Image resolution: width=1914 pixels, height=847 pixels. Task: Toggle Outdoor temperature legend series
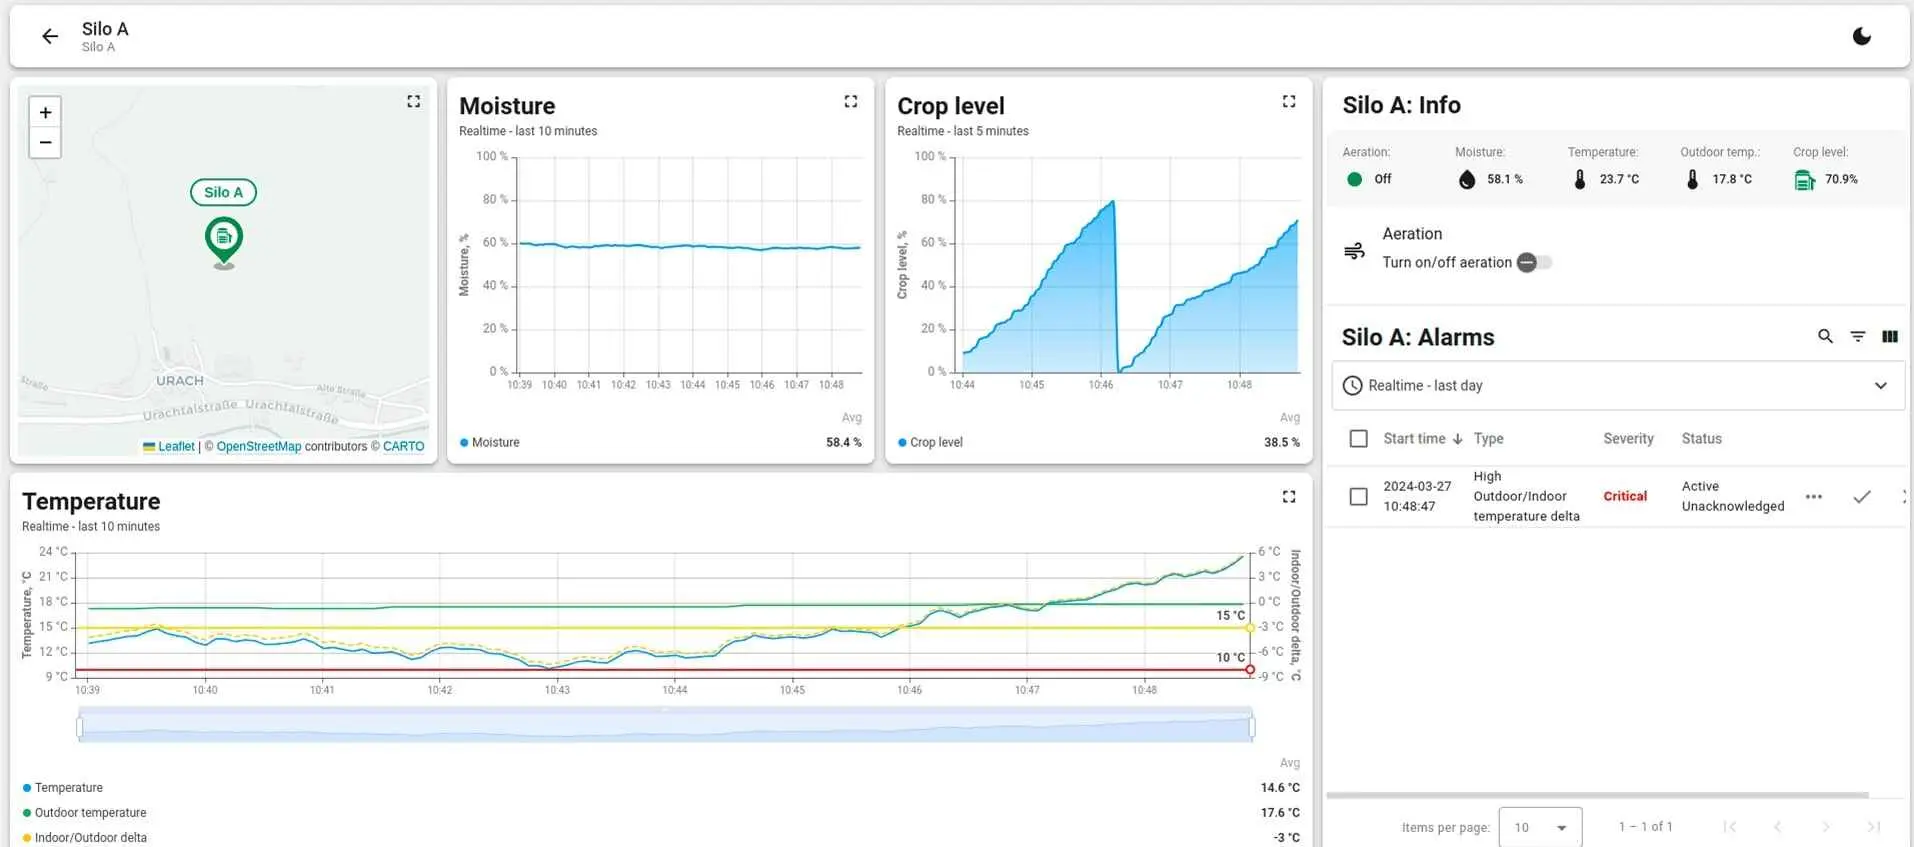click(84, 813)
